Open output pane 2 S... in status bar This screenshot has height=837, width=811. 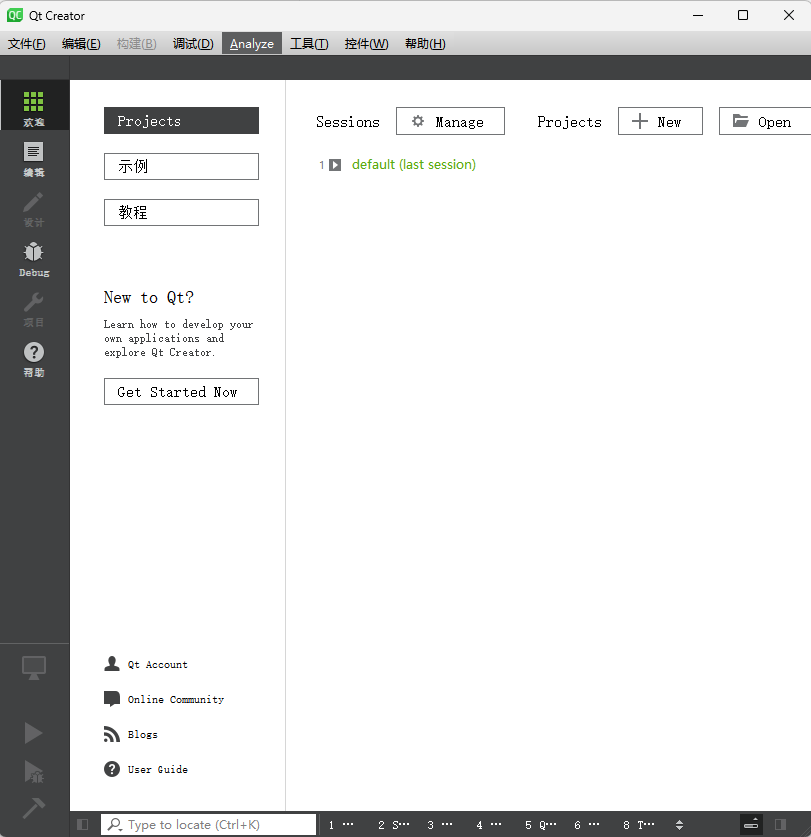tap(394, 825)
